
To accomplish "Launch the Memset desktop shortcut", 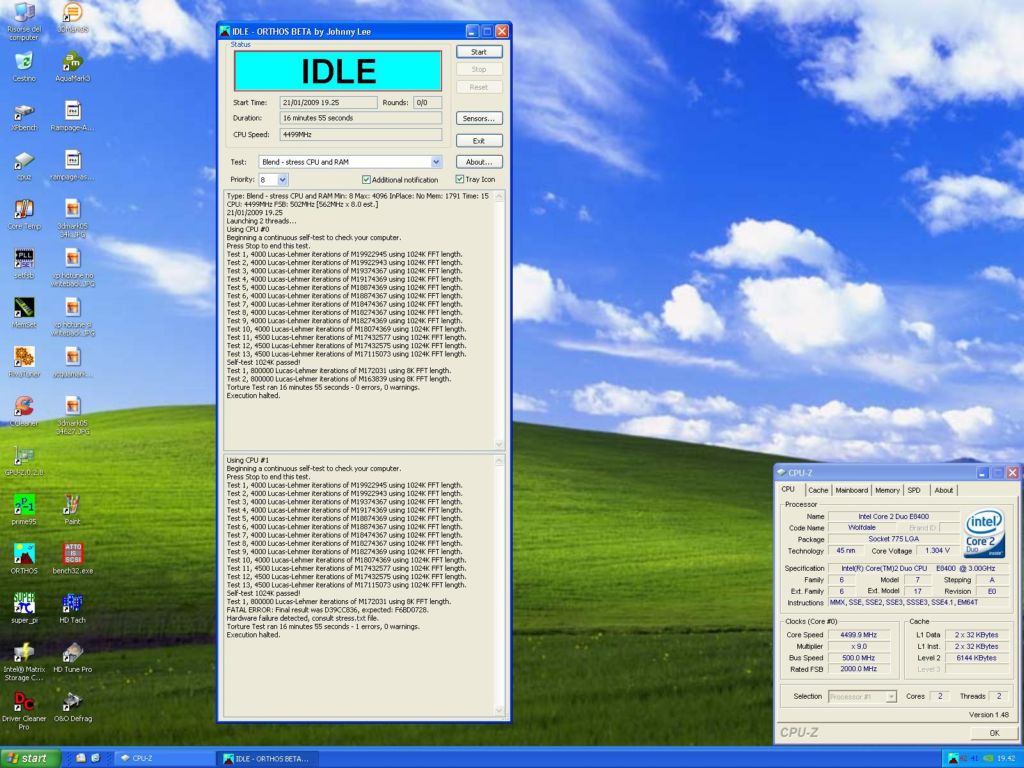I will click(24, 313).
